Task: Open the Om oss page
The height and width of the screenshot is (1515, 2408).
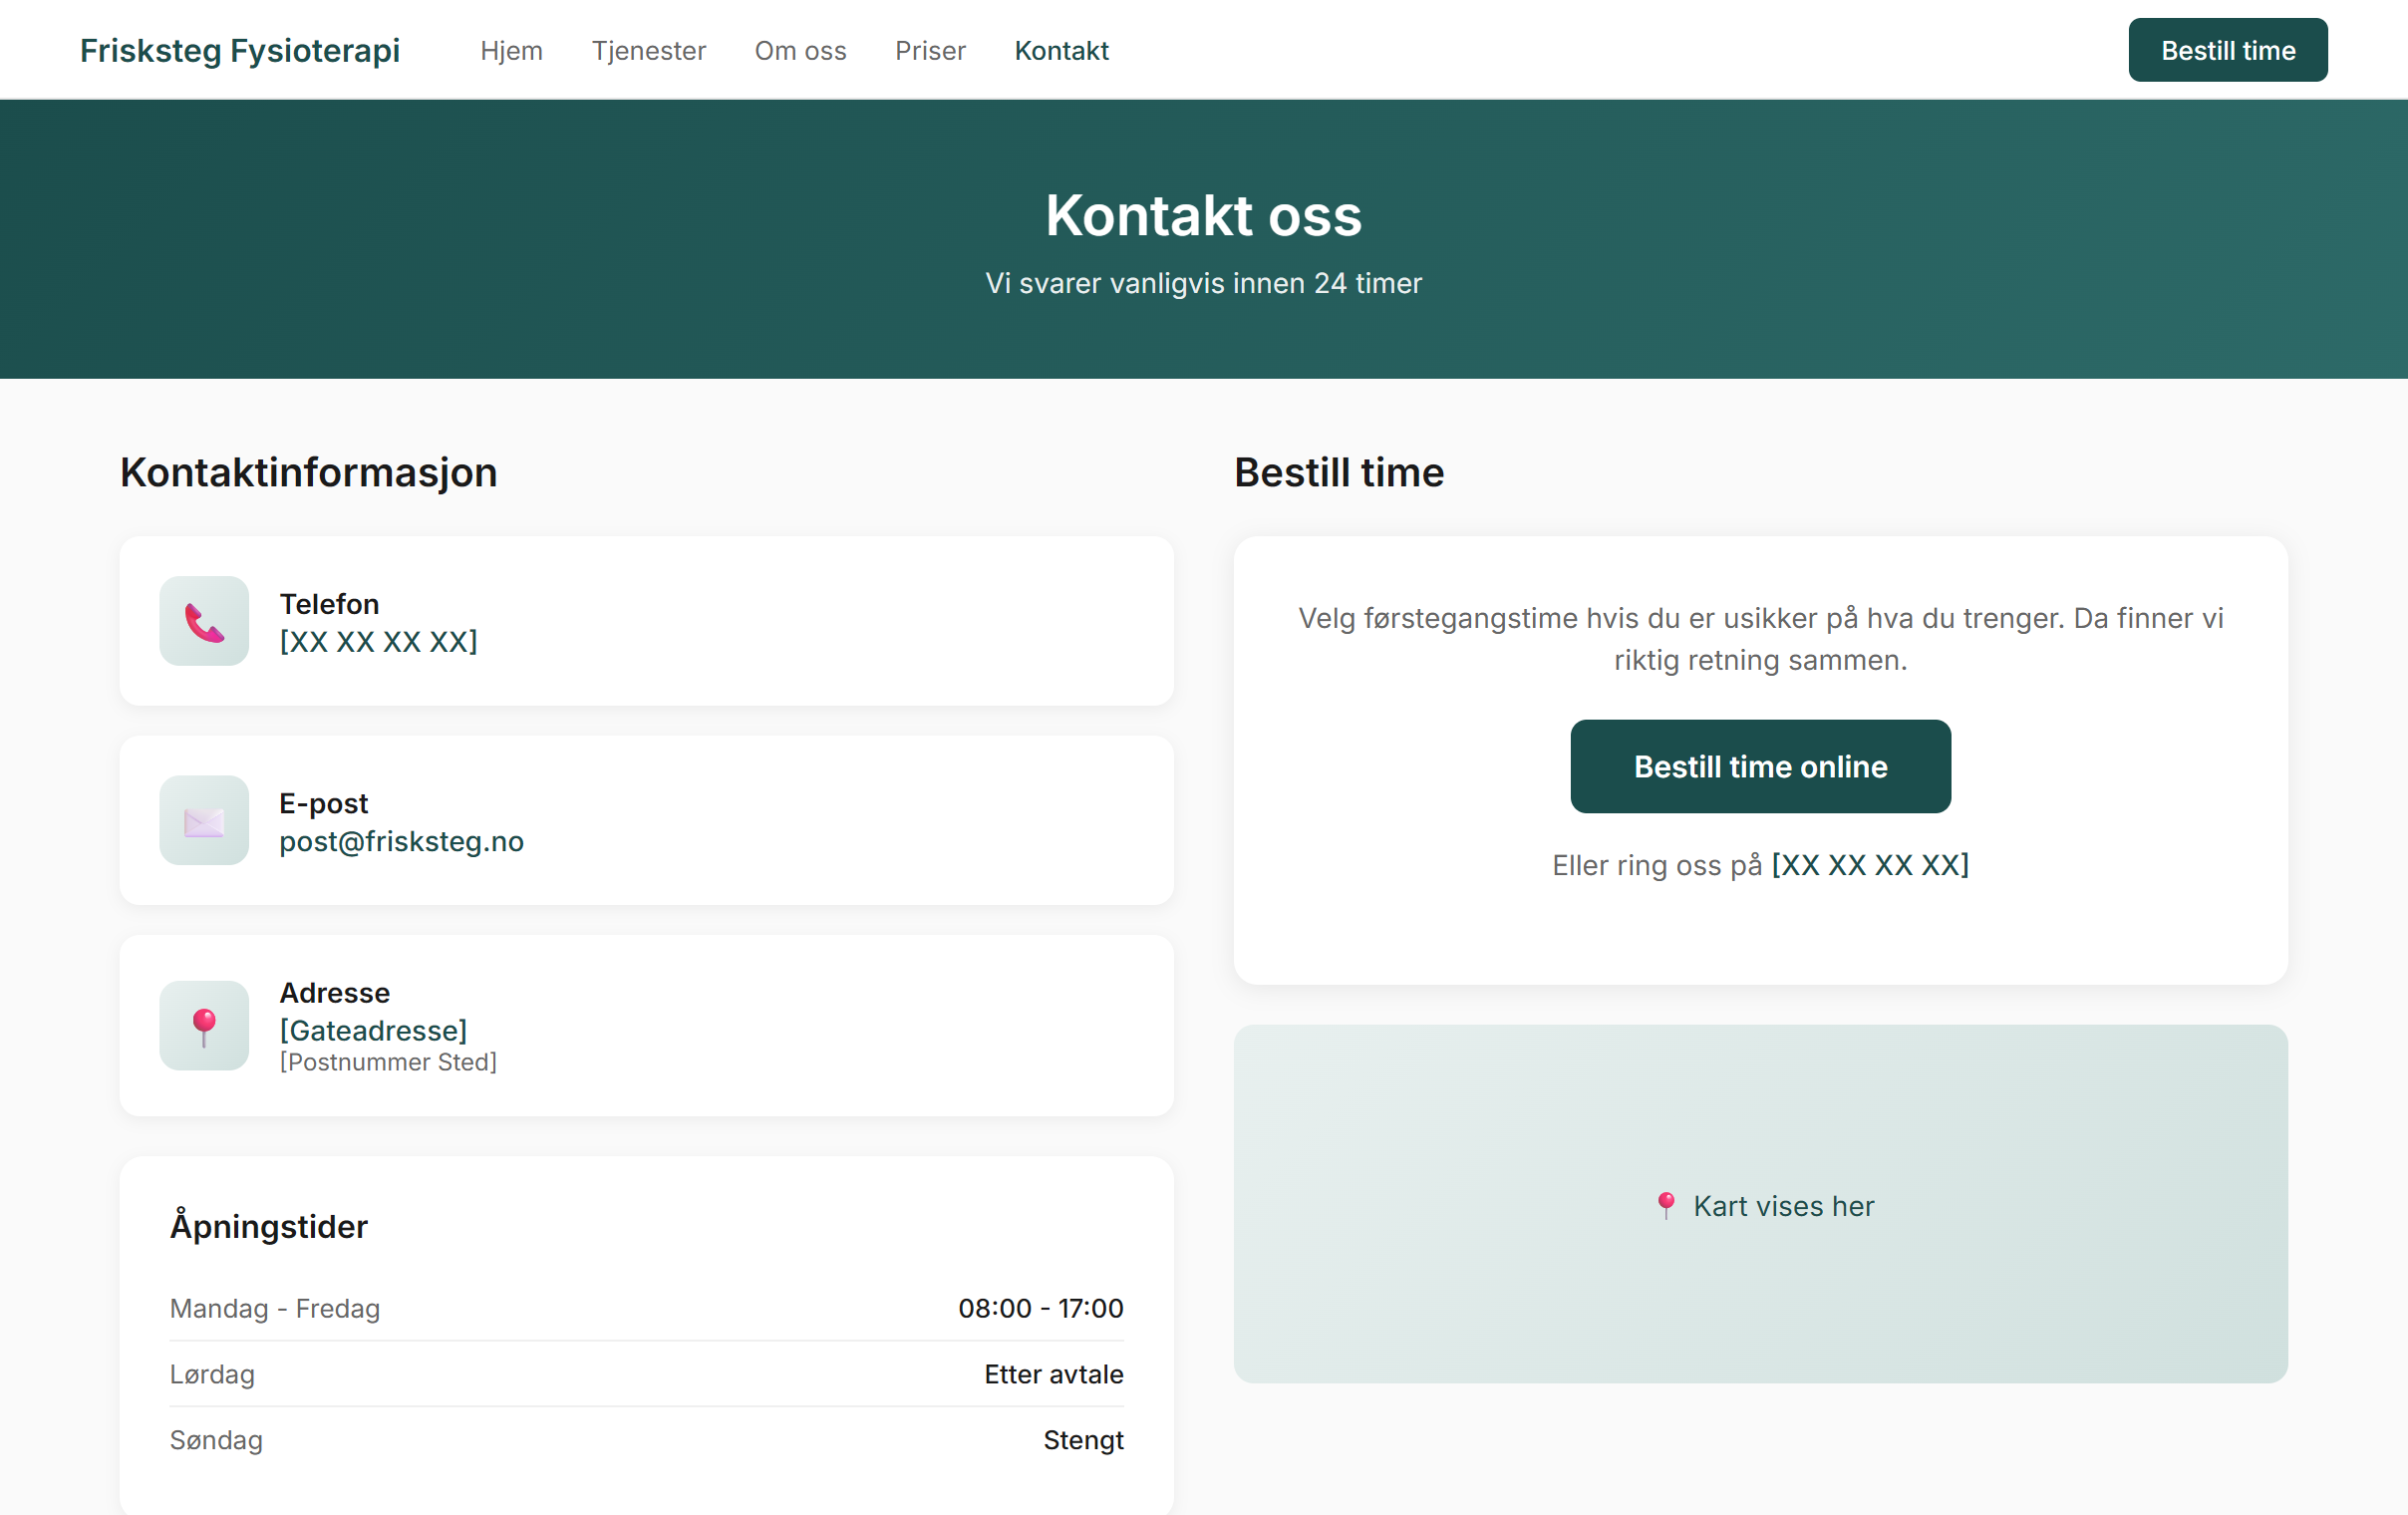Action: (800, 51)
